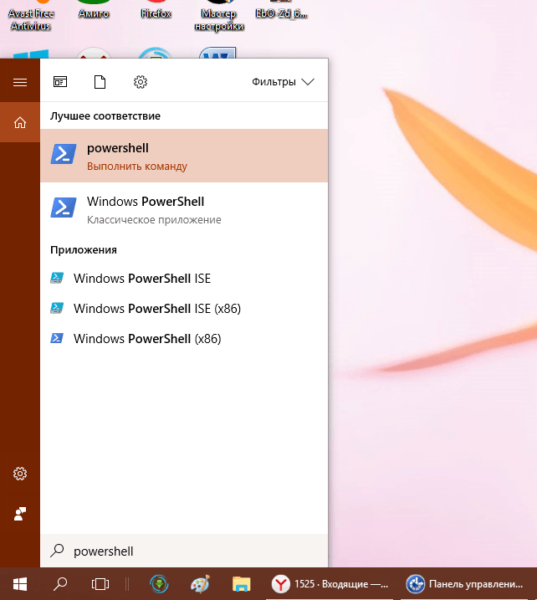Click the PowerShell ISE (x86) row icon
The width and height of the screenshot is (537, 600).
pos(57,308)
